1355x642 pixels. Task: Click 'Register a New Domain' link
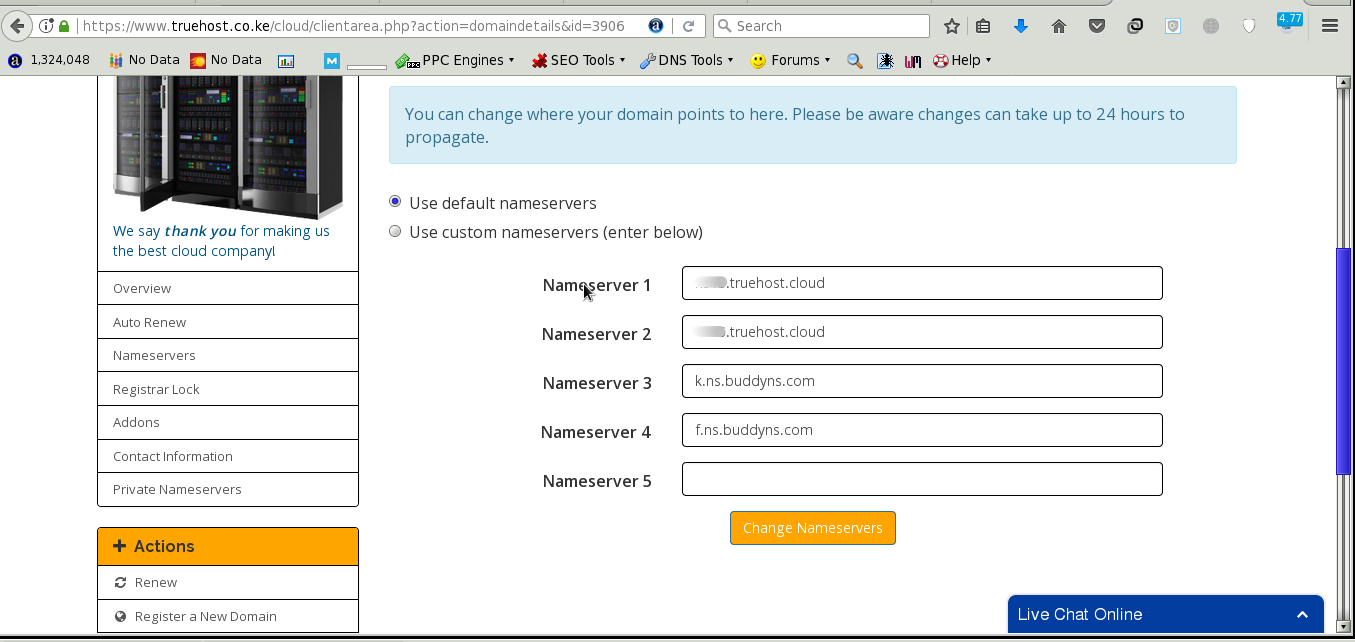coord(205,616)
